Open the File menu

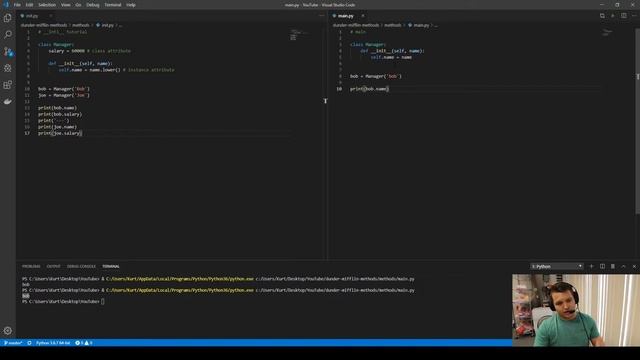tap(17, 5)
